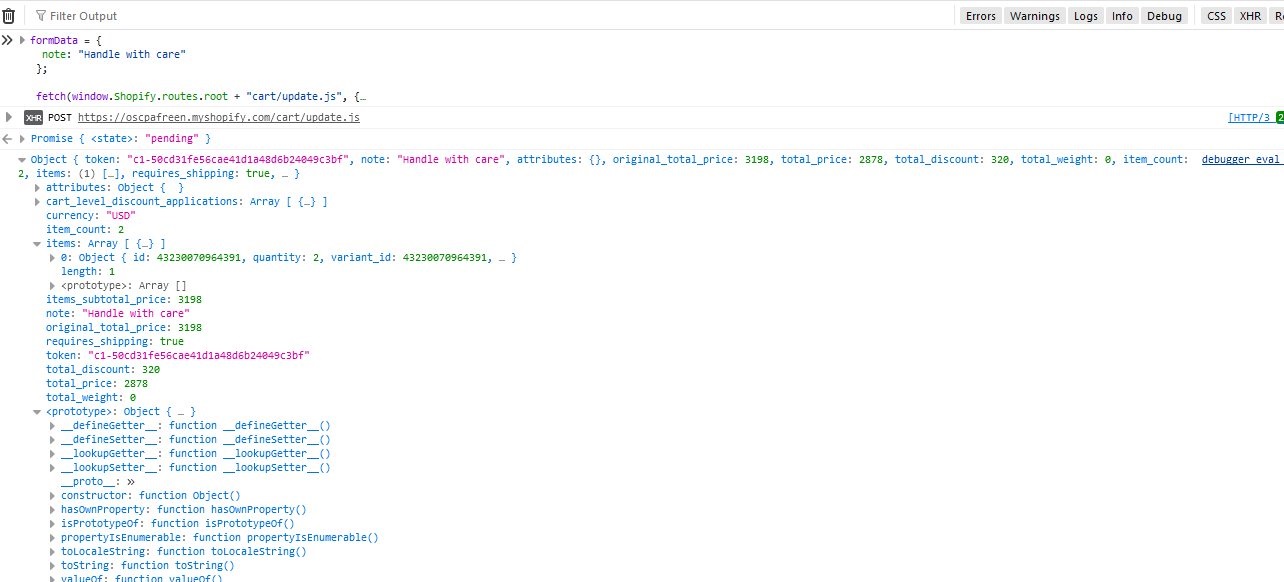Expand the attributes object
The image size is (1284, 582).
[38, 188]
